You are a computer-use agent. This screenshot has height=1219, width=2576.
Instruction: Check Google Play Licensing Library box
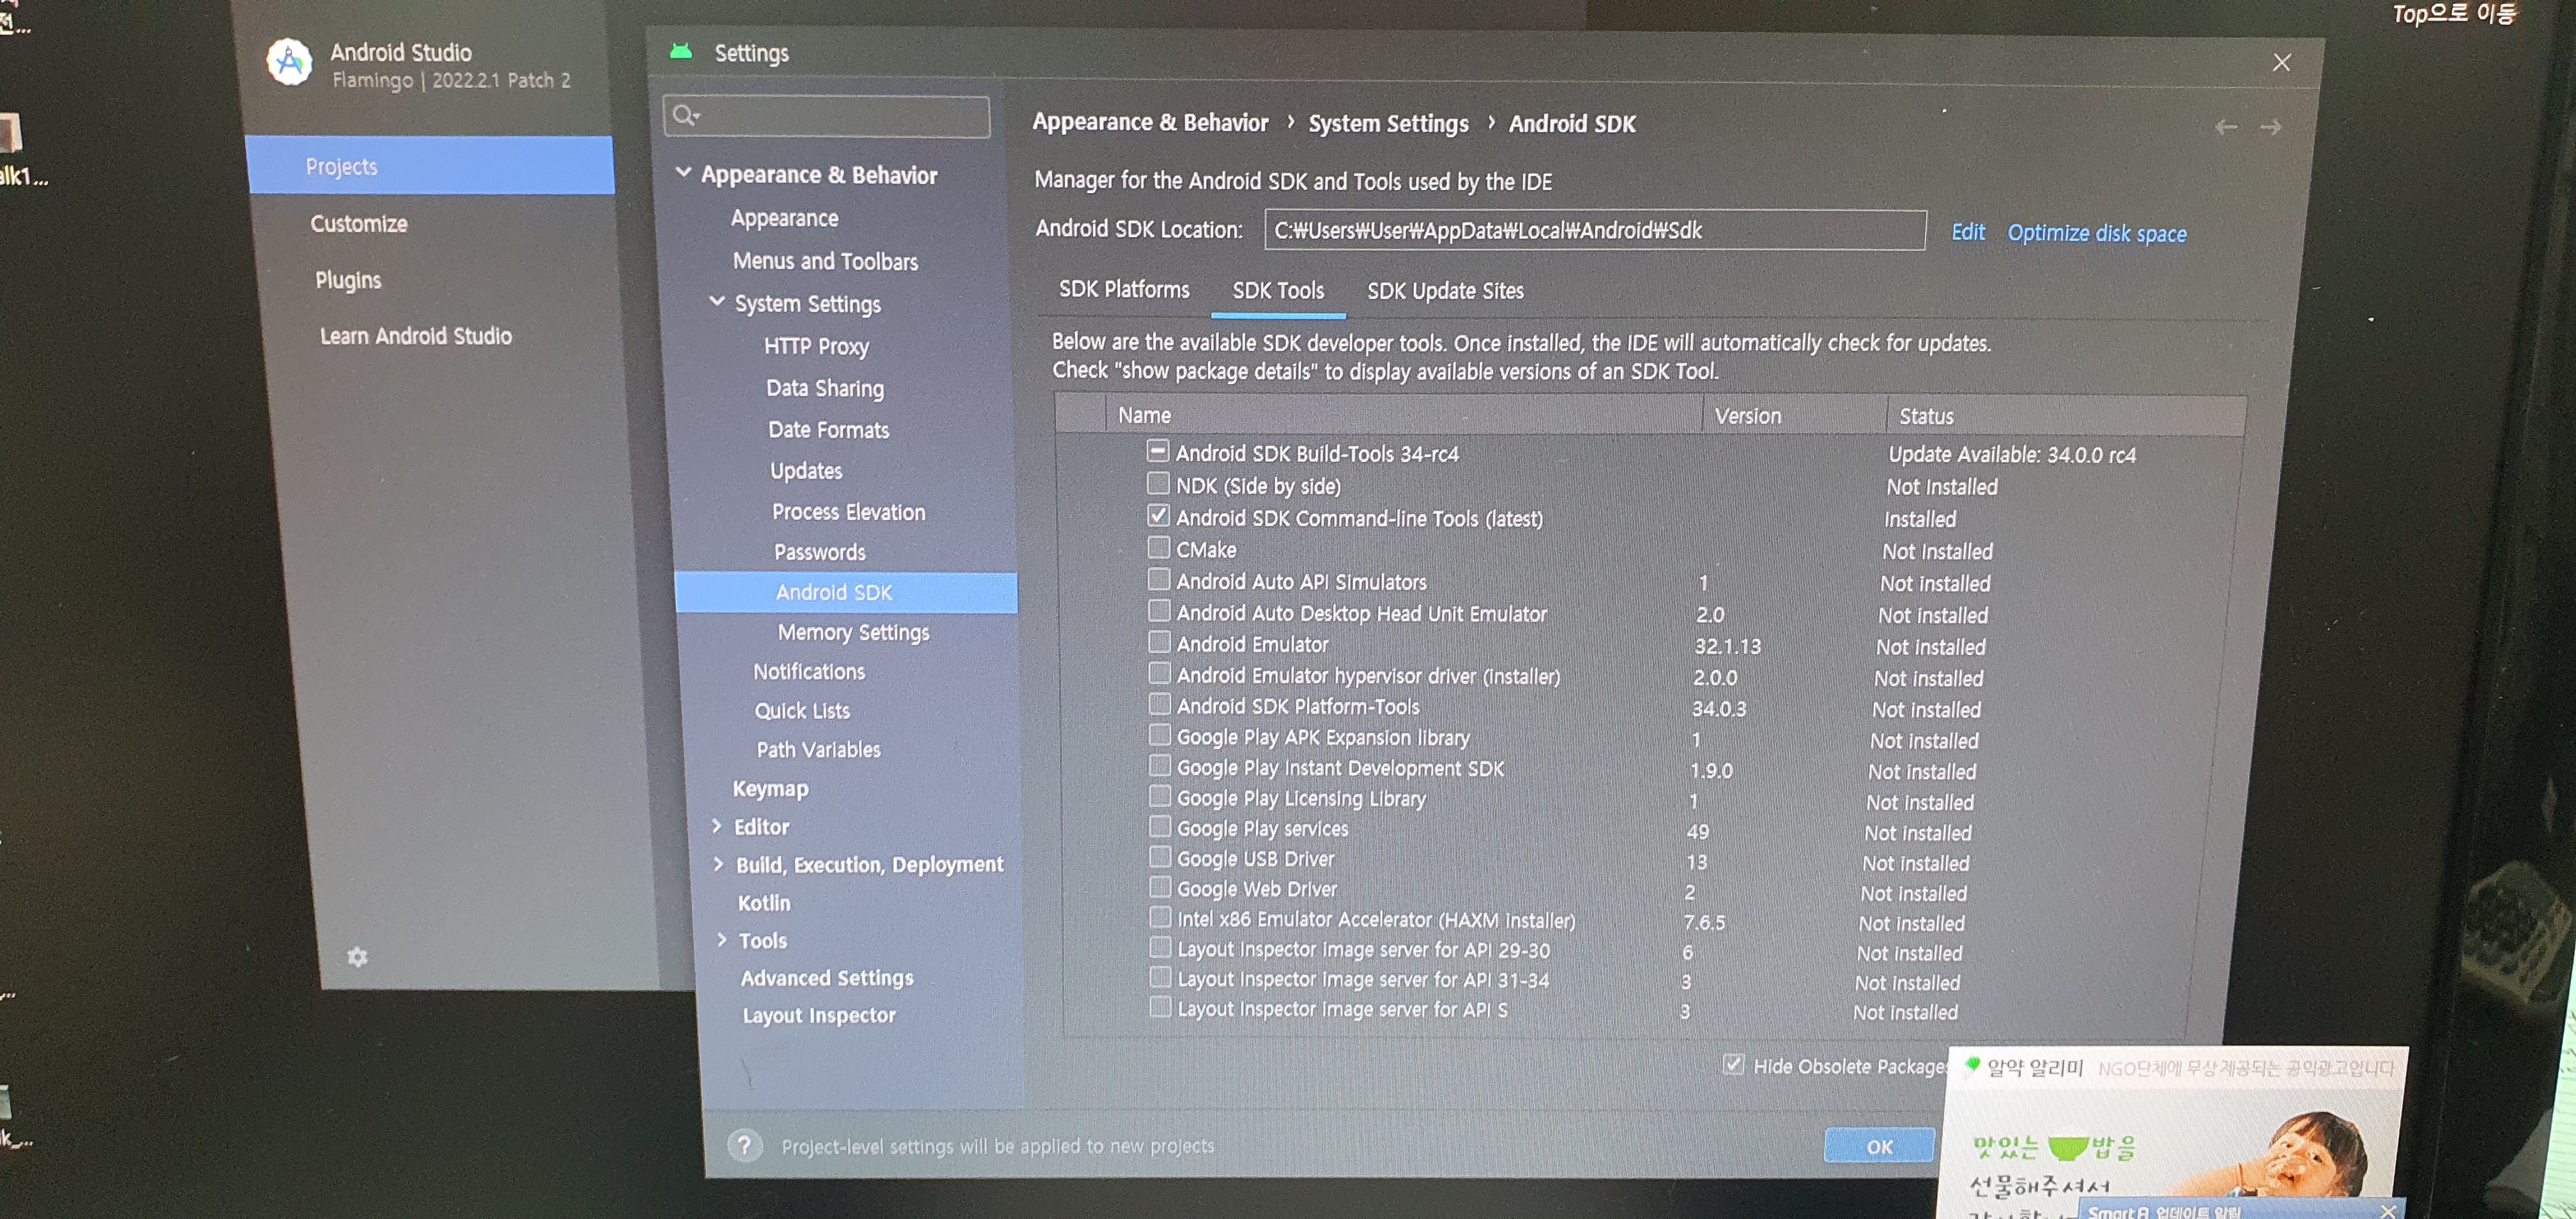coord(1160,797)
